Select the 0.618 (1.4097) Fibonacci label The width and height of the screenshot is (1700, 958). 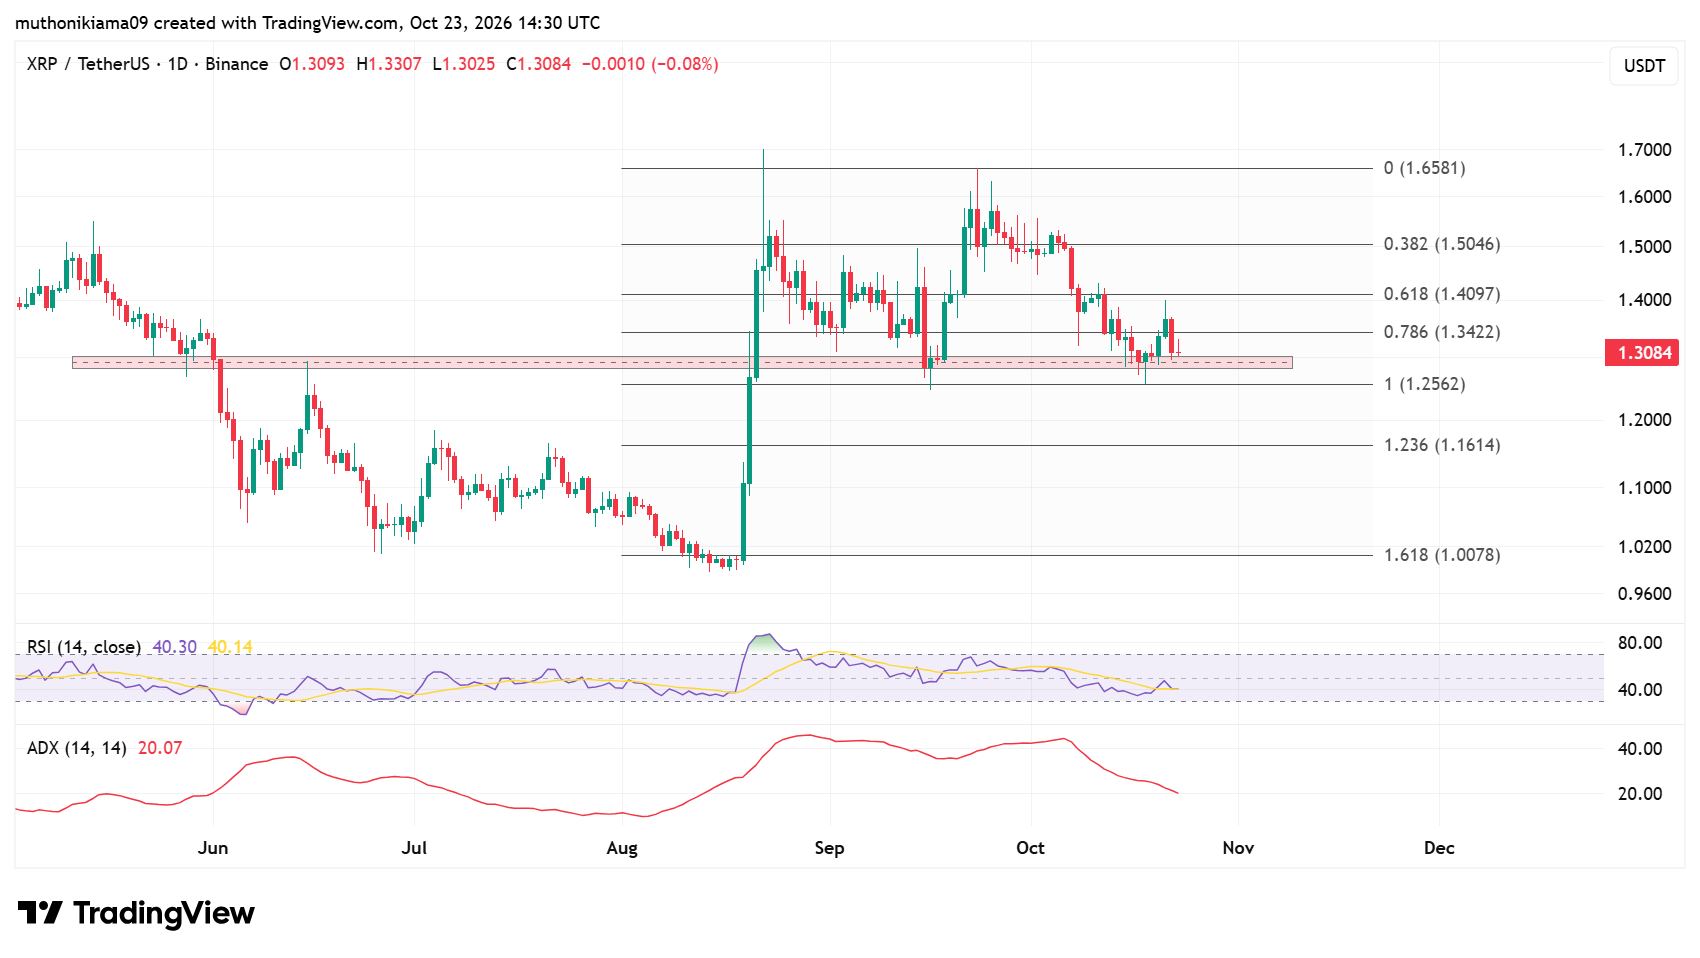(x=1442, y=294)
